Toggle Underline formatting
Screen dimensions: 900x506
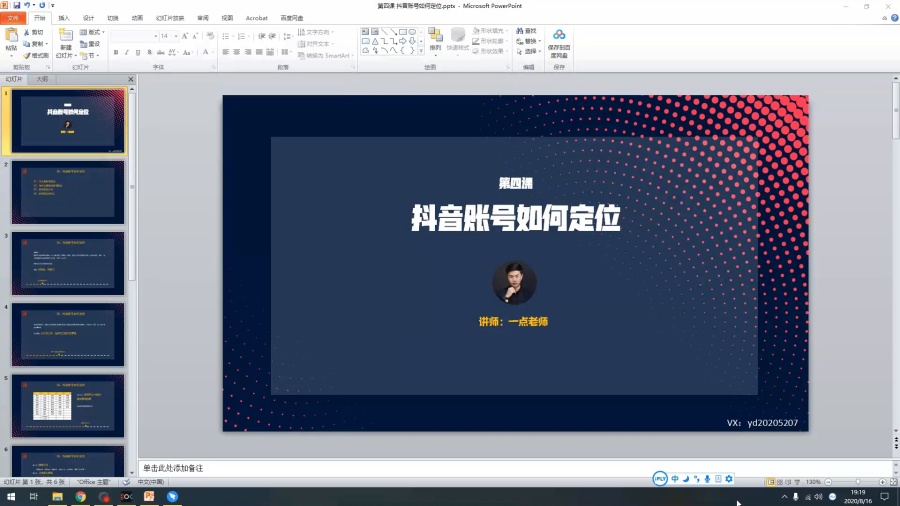tap(138, 52)
